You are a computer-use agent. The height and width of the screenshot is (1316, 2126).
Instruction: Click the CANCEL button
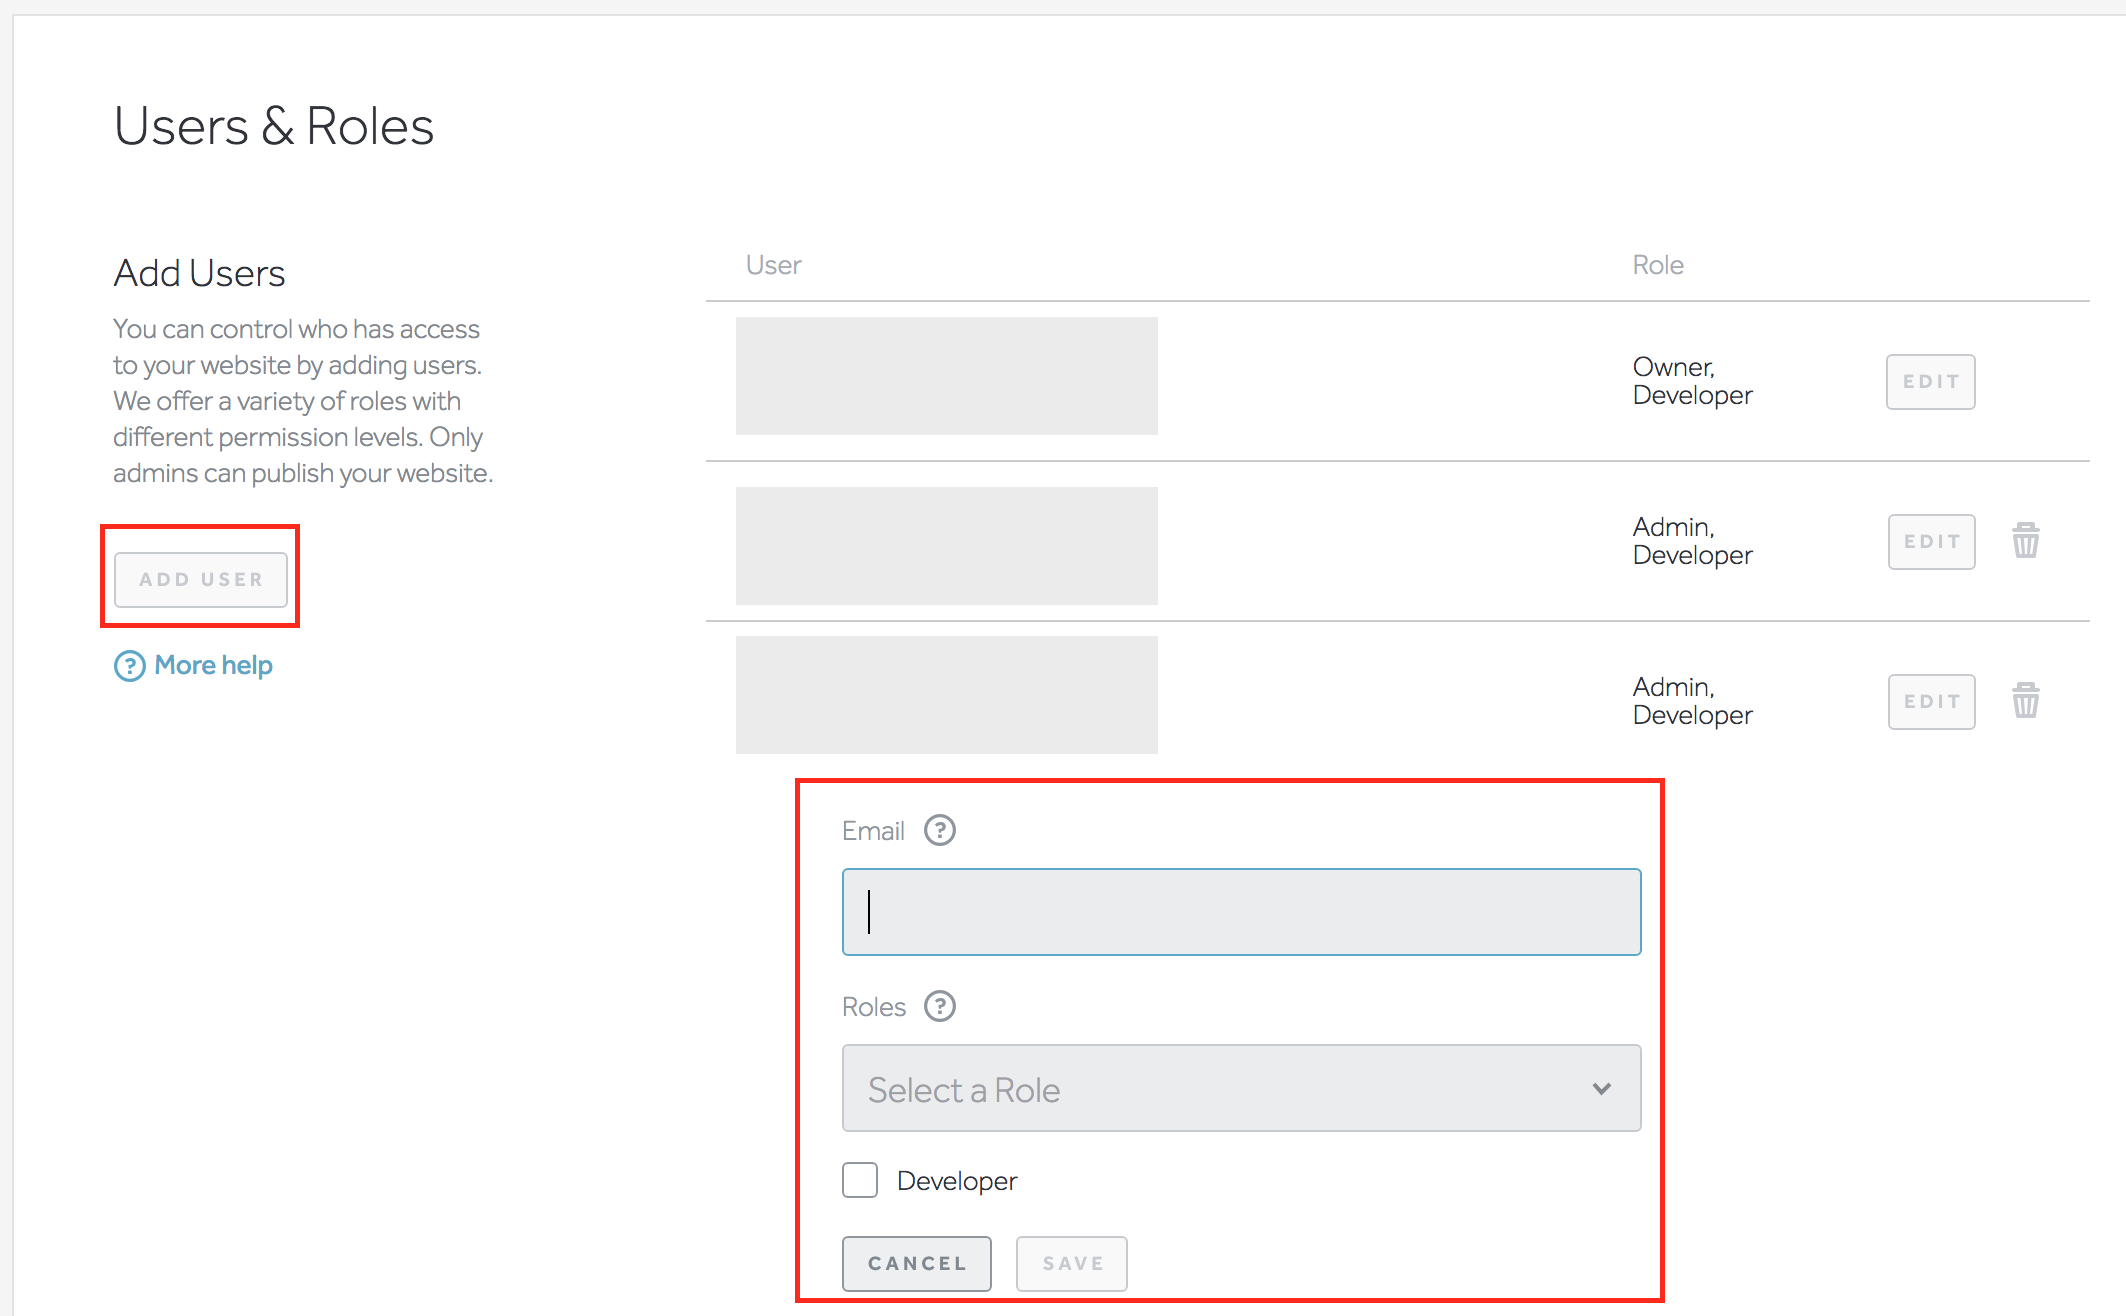pos(916,1263)
